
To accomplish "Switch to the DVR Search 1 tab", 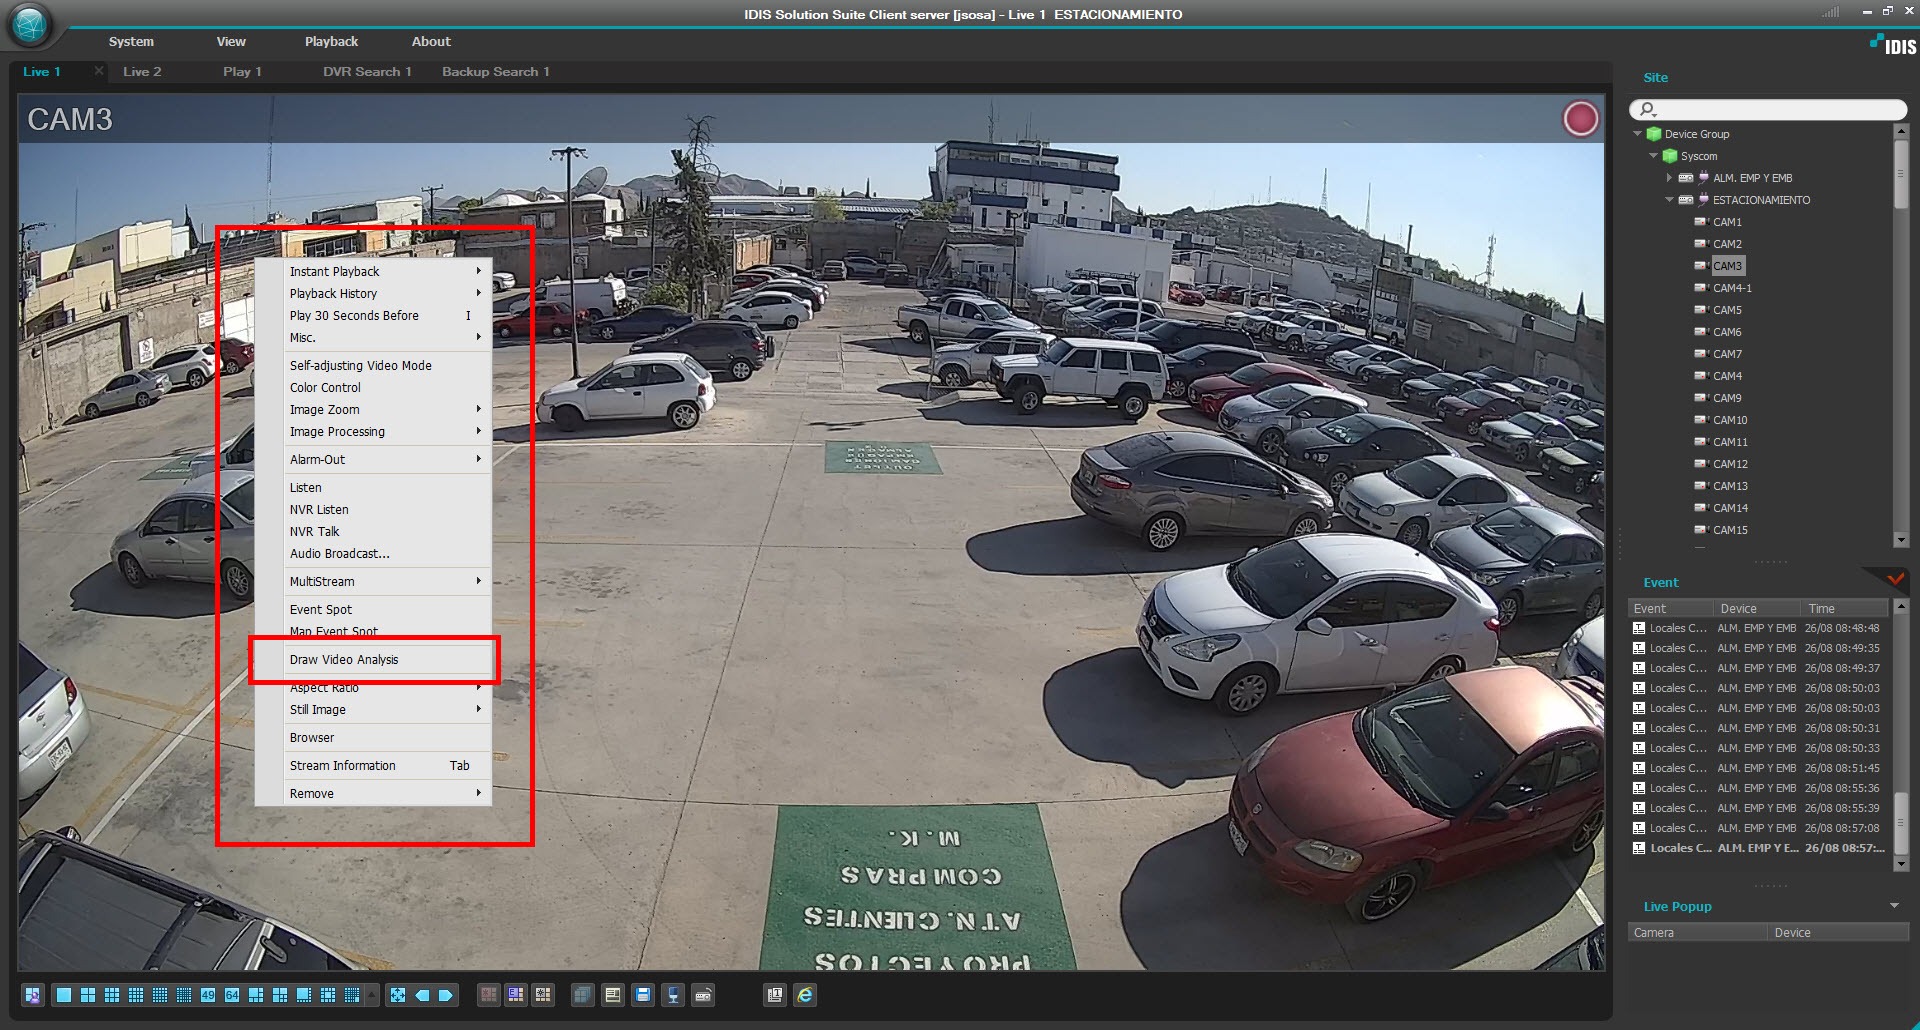I will [367, 72].
